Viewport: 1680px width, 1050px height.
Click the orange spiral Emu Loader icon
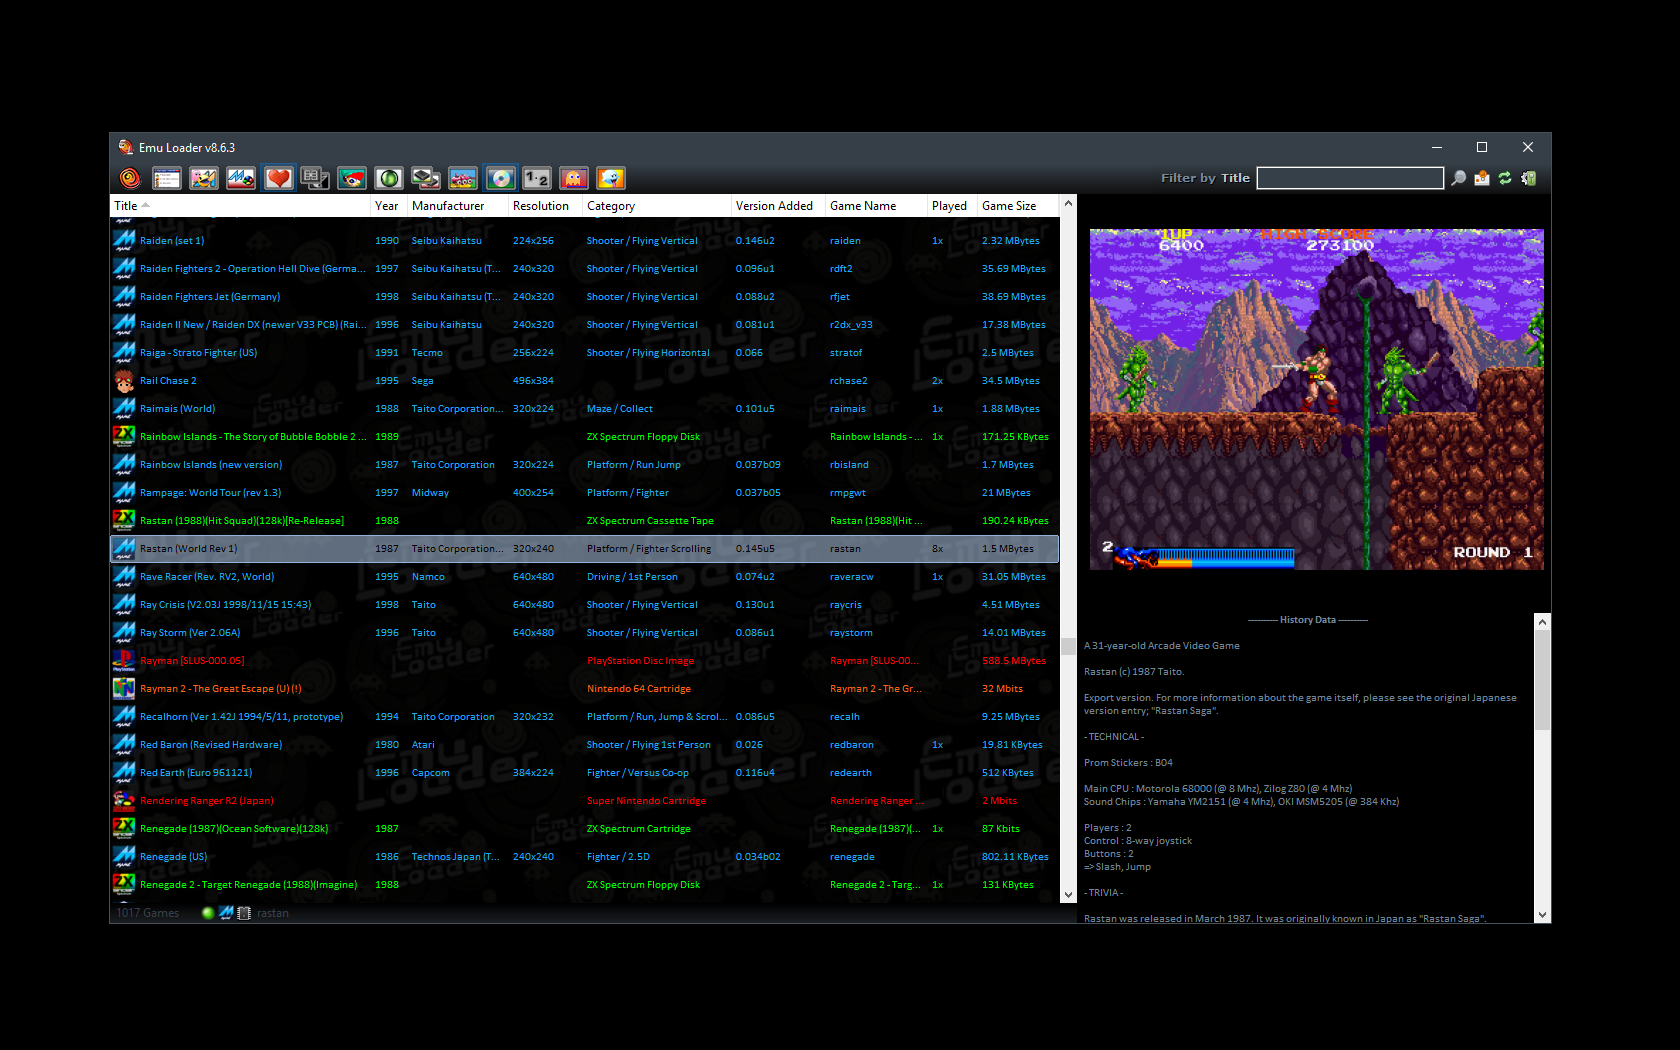(x=130, y=178)
